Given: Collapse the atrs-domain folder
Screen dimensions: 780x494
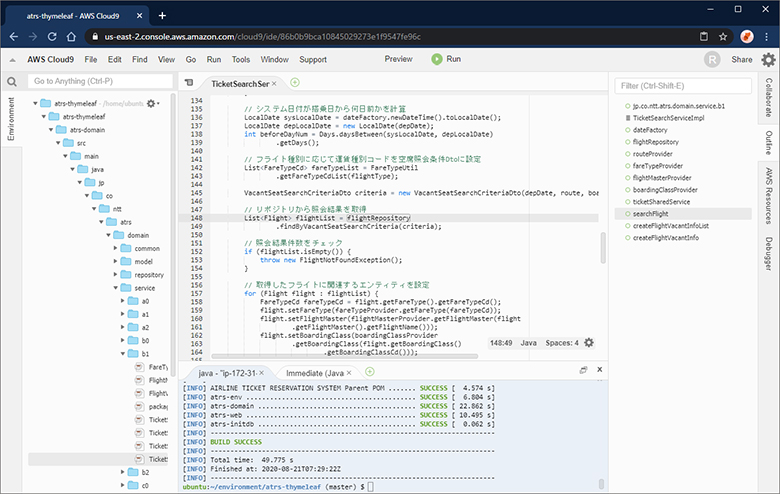Looking at the screenshot, I should [51, 130].
